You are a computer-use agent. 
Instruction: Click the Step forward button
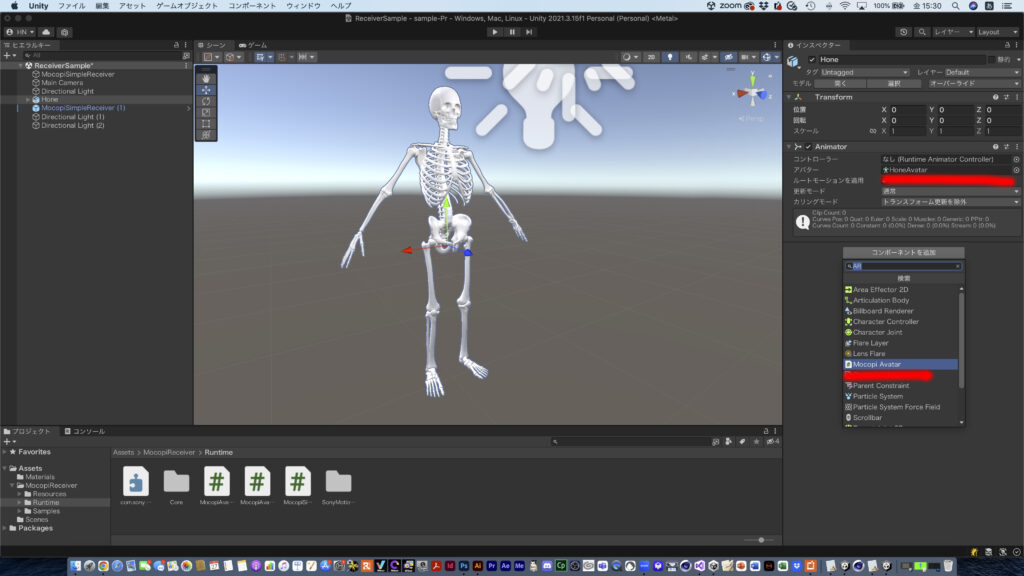coord(529,32)
